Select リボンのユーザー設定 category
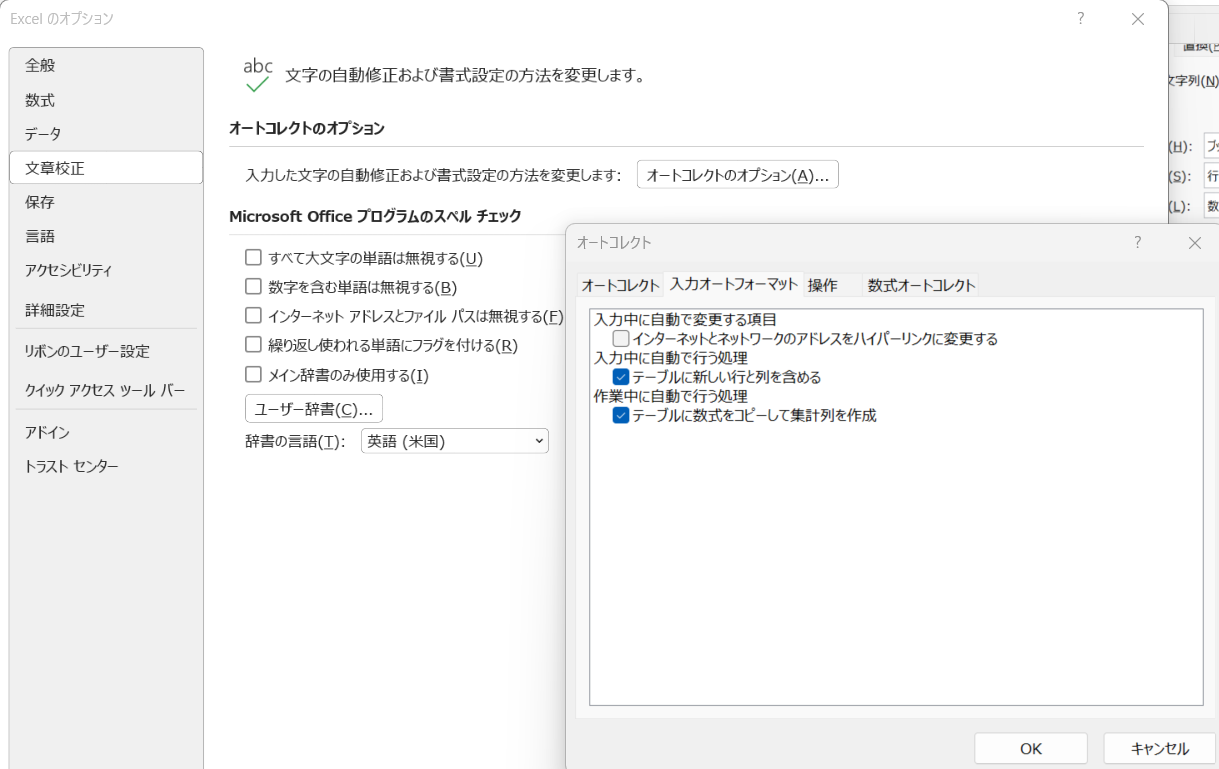1219x769 pixels. pos(87,351)
